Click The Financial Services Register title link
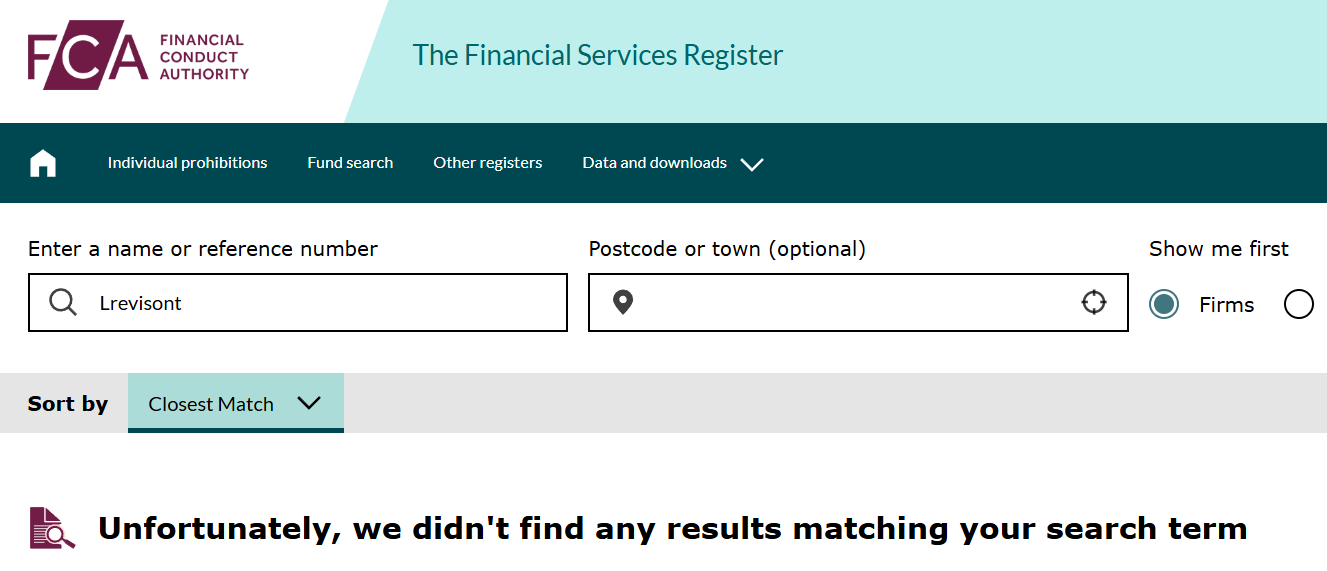Viewport: 1327px width, 571px height. [597, 55]
